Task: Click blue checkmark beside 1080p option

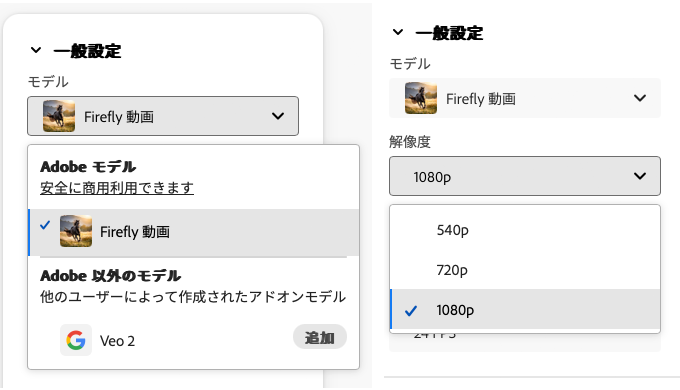Action: click(x=411, y=311)
